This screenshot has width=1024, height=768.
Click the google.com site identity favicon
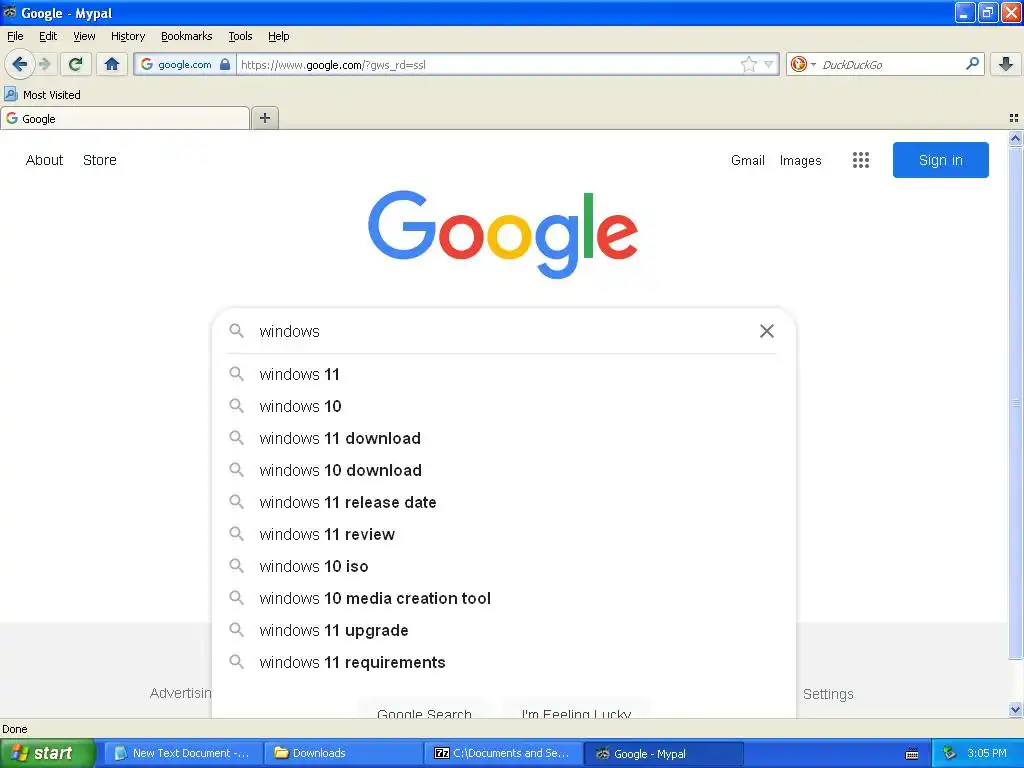tap(147, 64)
